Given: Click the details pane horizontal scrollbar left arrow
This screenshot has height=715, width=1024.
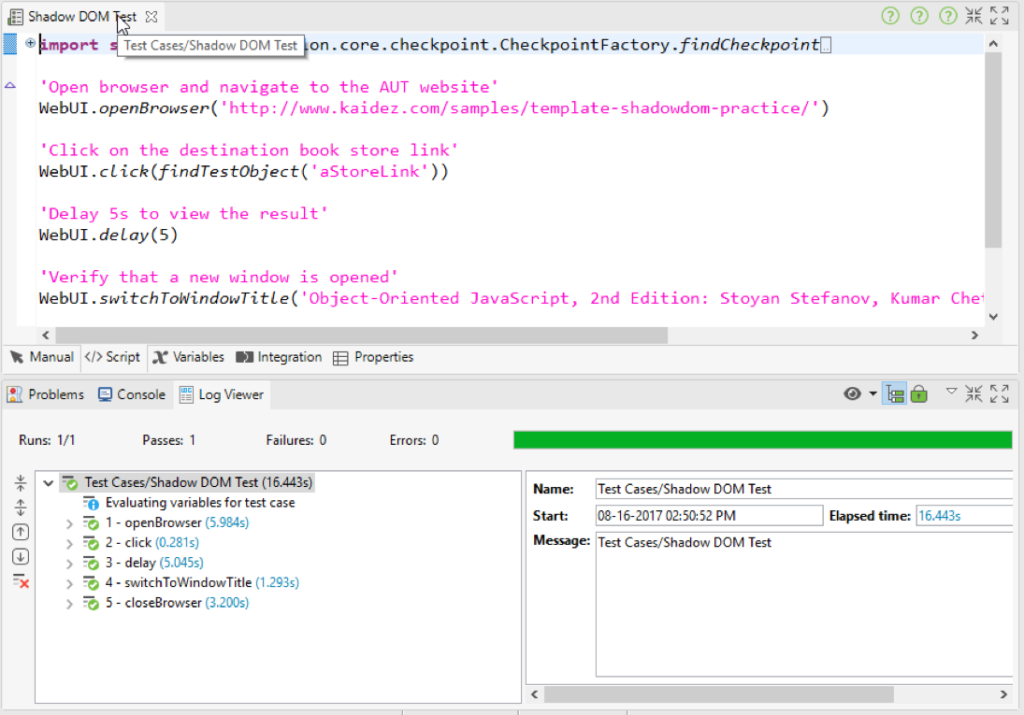Looking at the screenshot, I should [535, 694].
